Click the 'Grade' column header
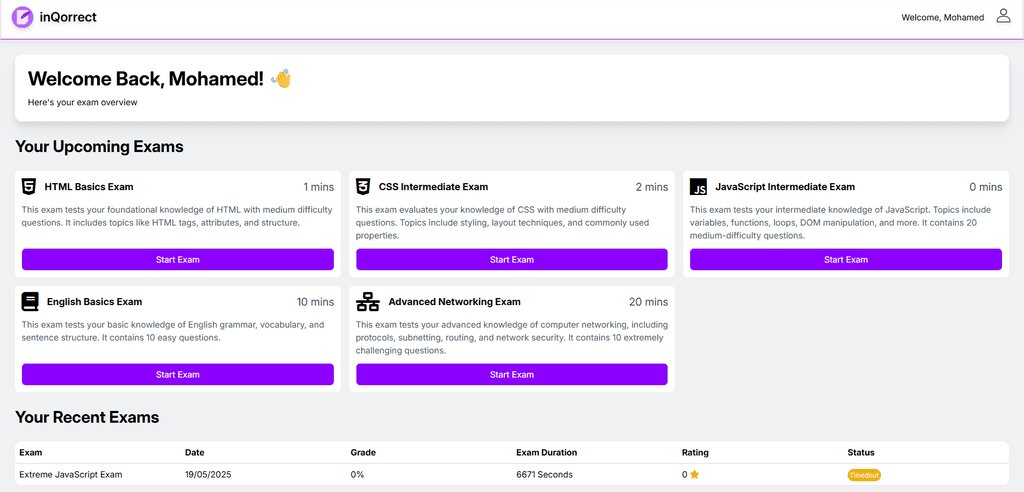 [x=363, y=452]
